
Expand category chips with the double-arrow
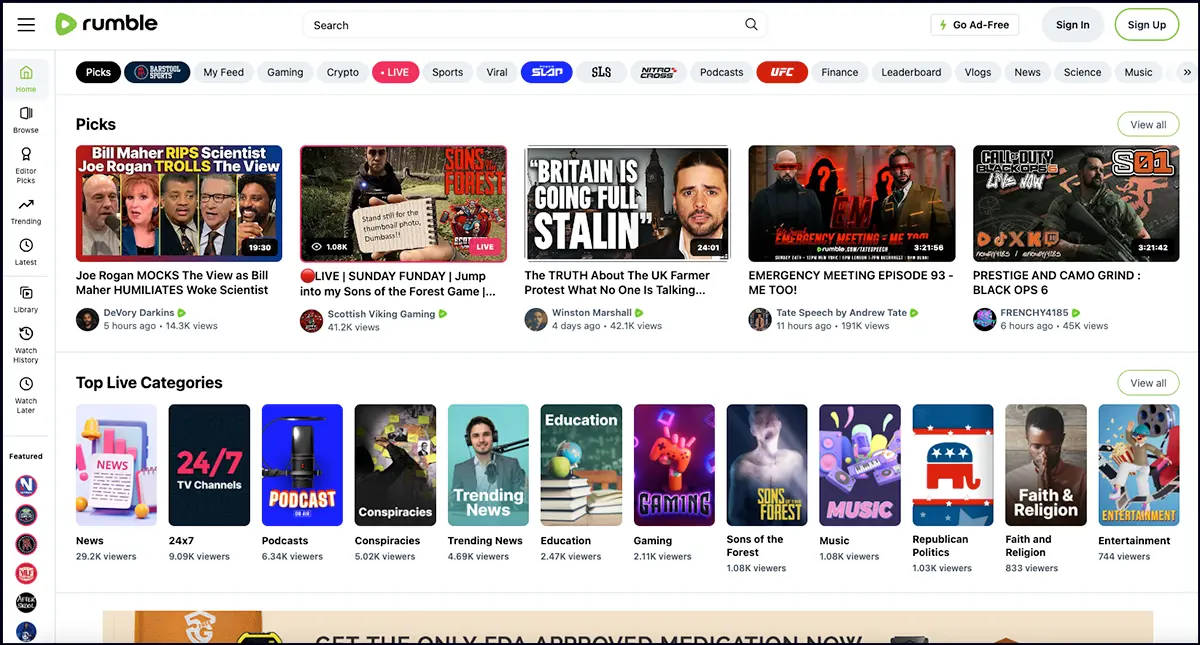tap(1187, 72)
